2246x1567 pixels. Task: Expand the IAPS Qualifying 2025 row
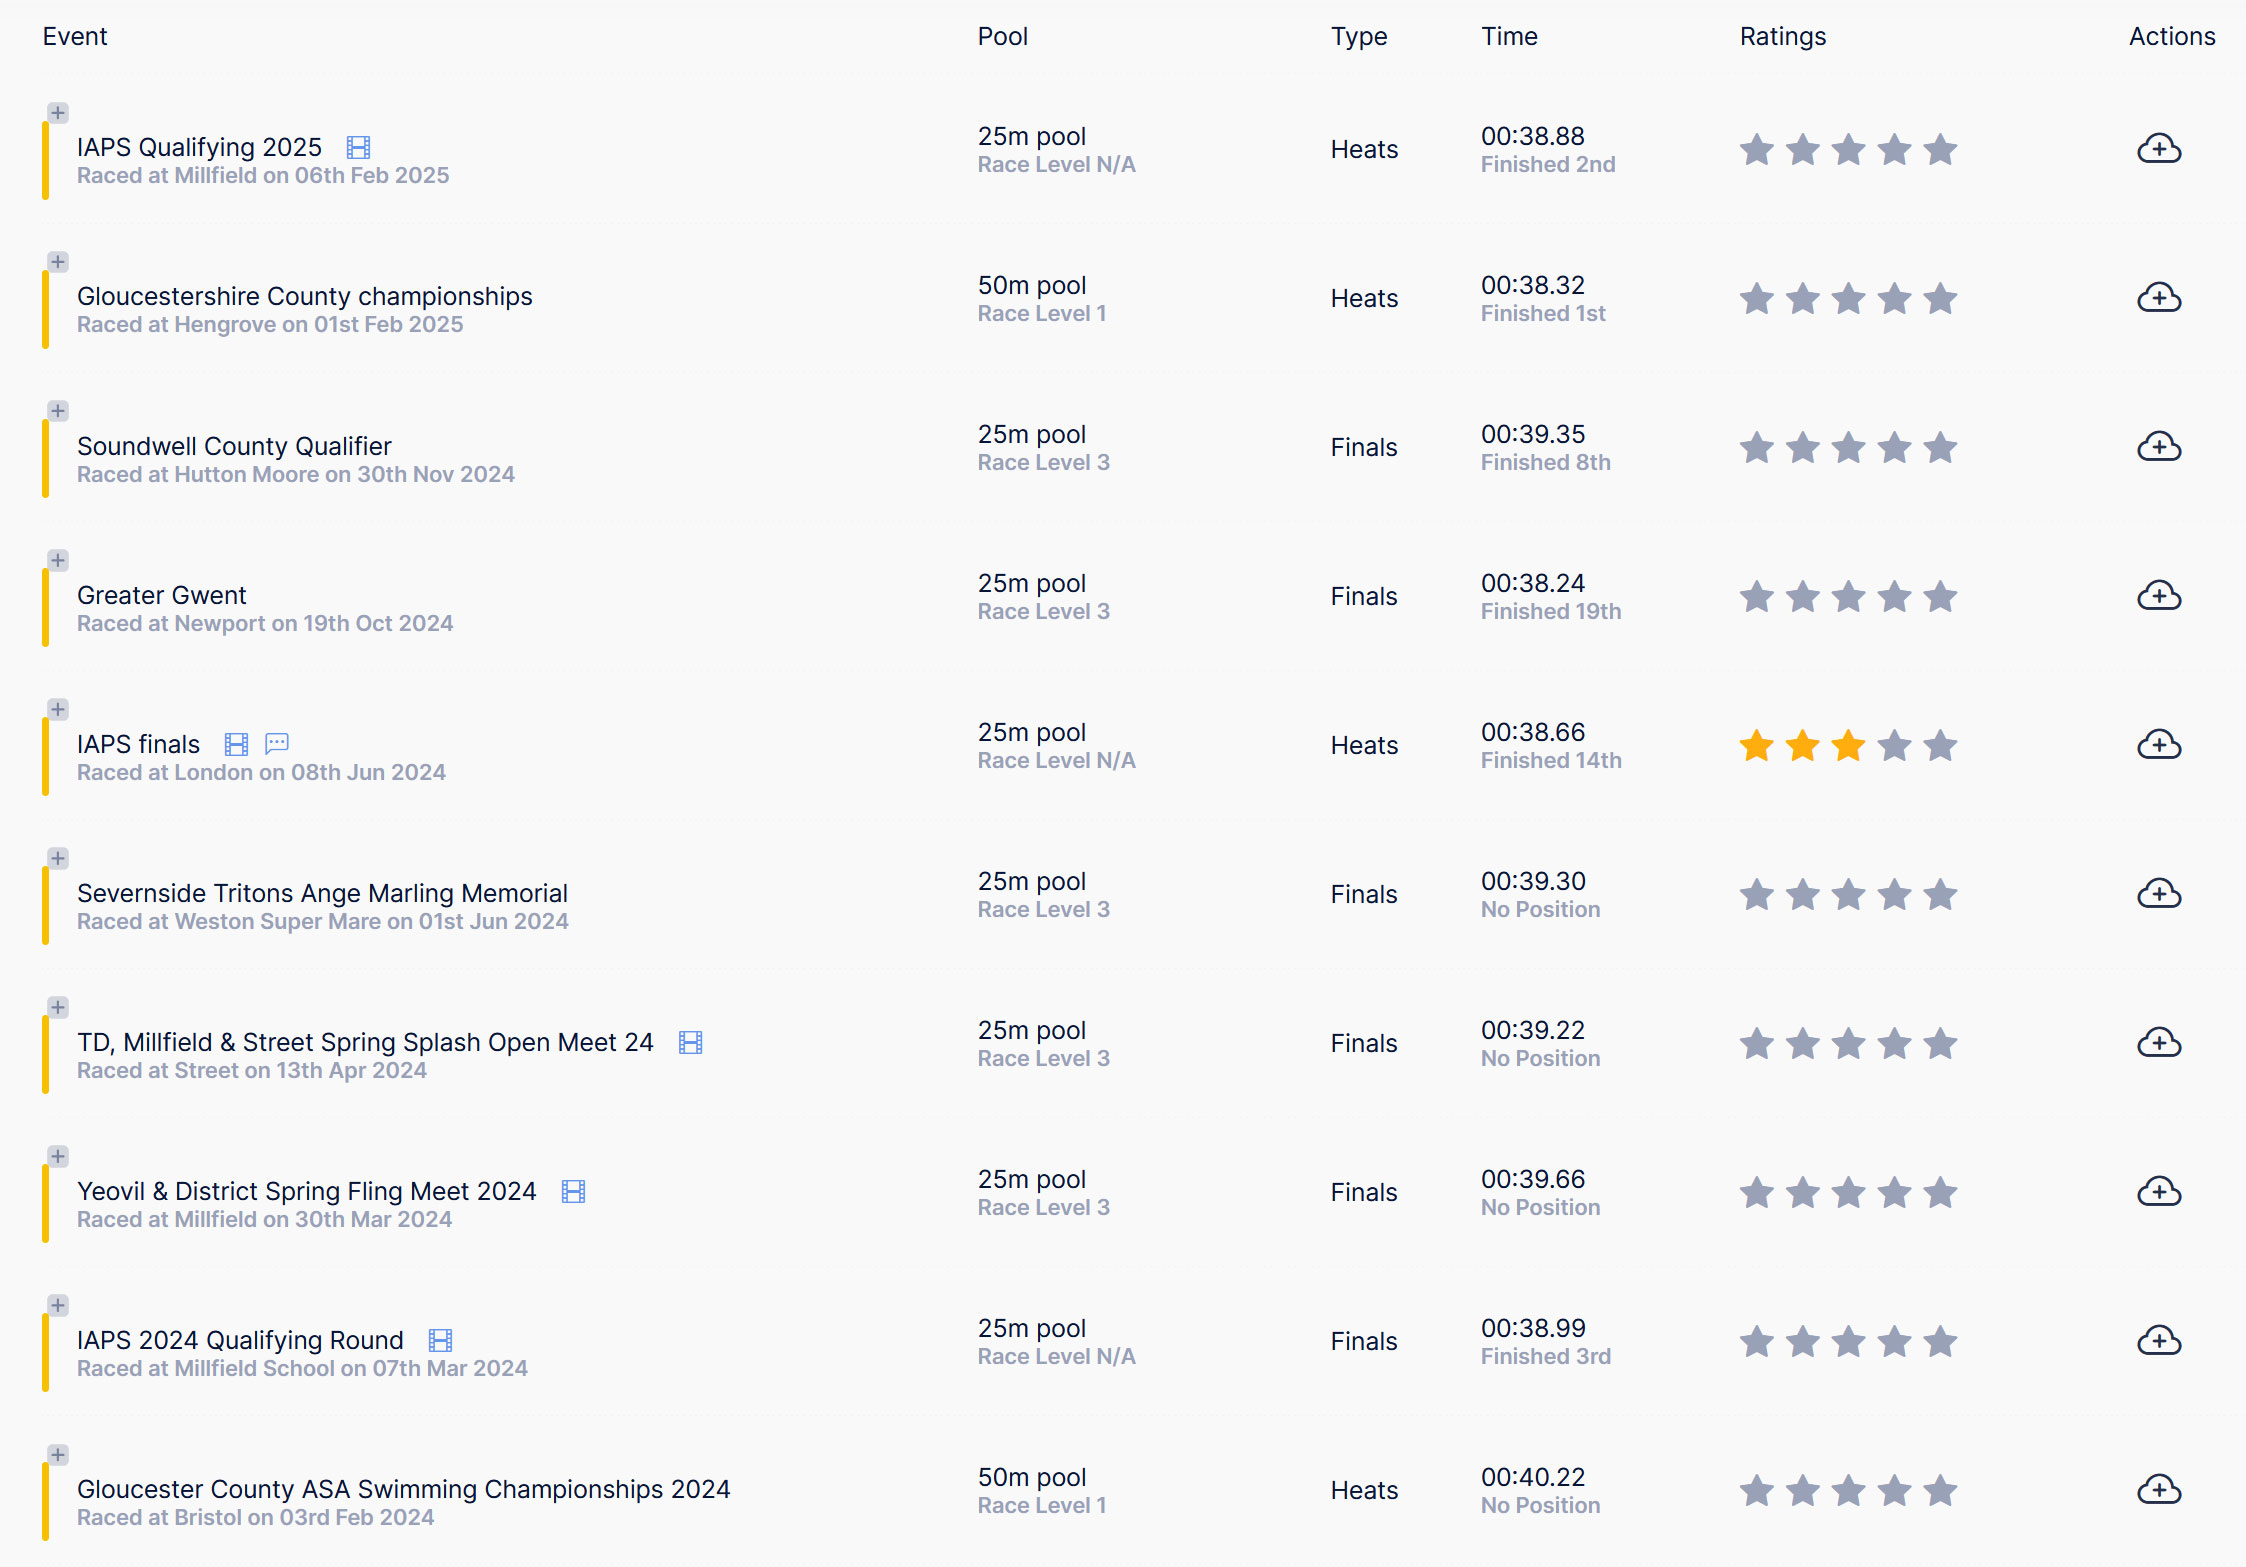(58, 113)
